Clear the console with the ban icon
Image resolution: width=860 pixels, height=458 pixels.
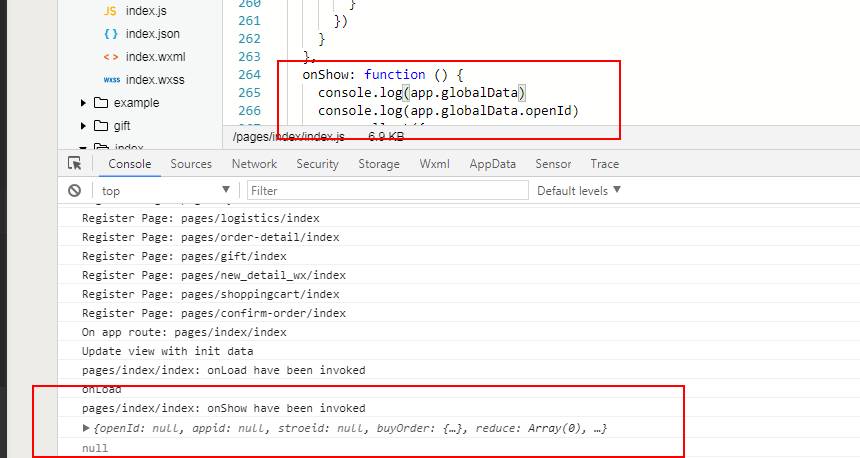(75, 190)
